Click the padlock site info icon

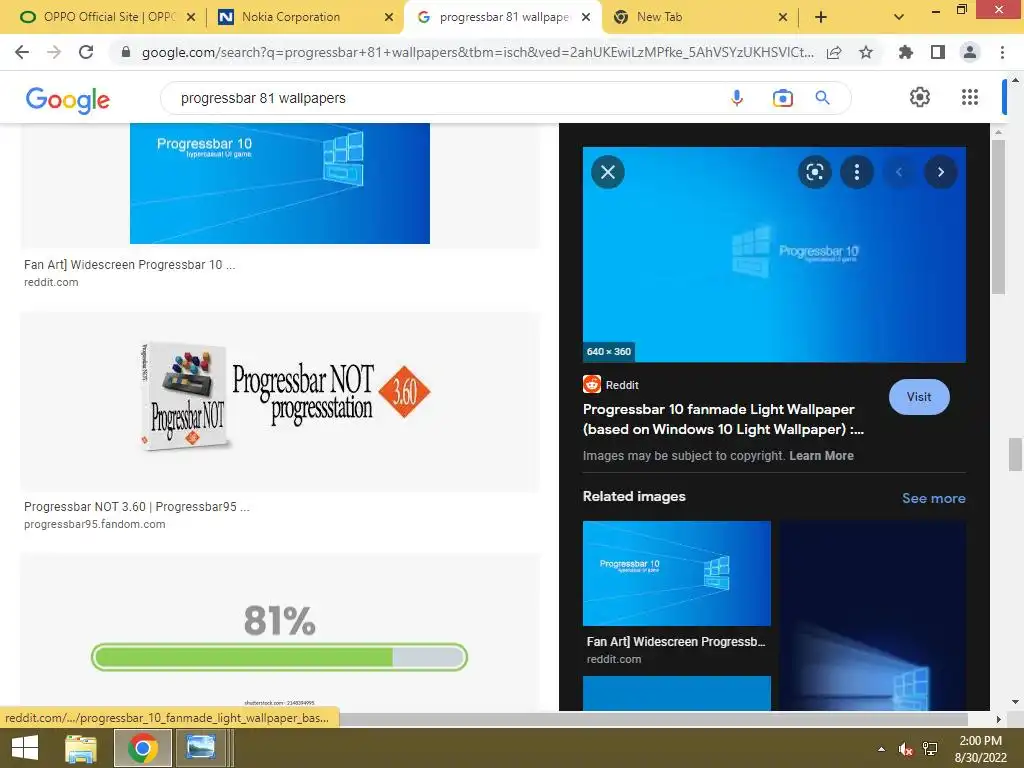(x=126, y=52)
